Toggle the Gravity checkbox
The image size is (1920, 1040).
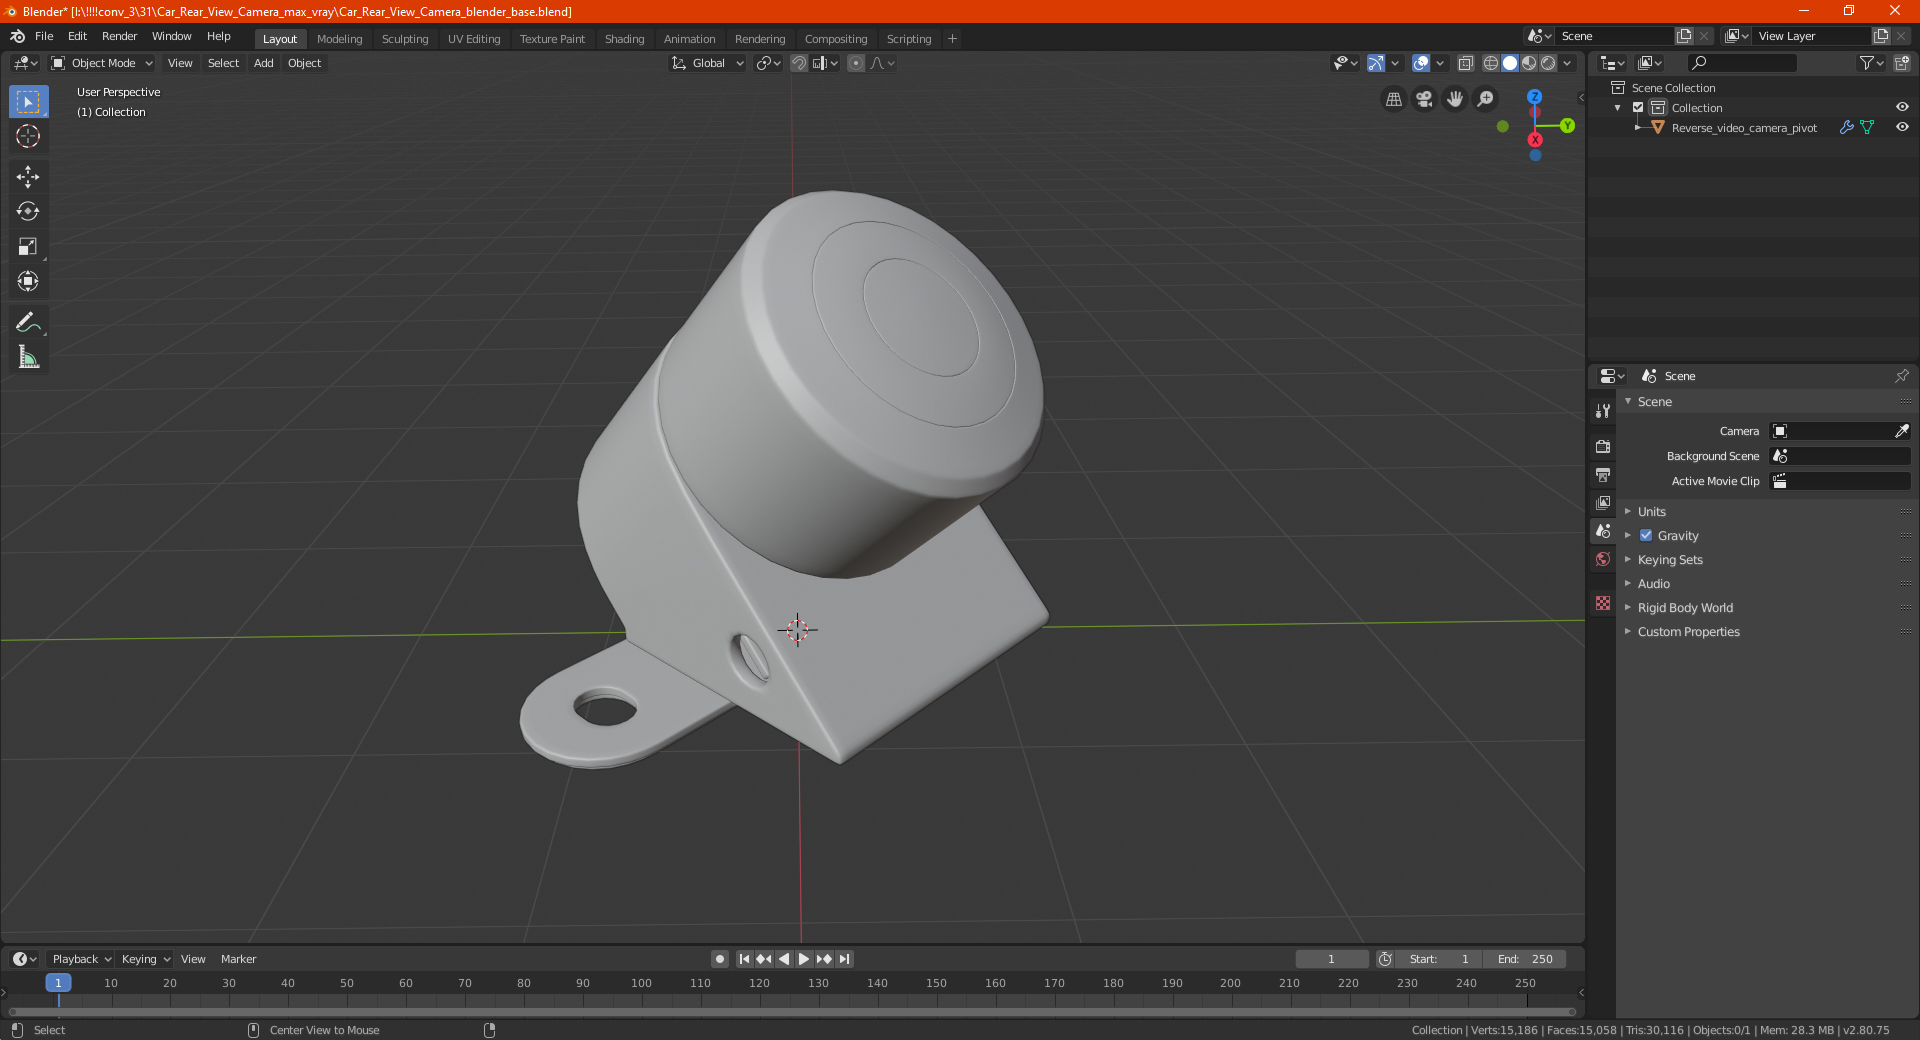point(1646,536)
